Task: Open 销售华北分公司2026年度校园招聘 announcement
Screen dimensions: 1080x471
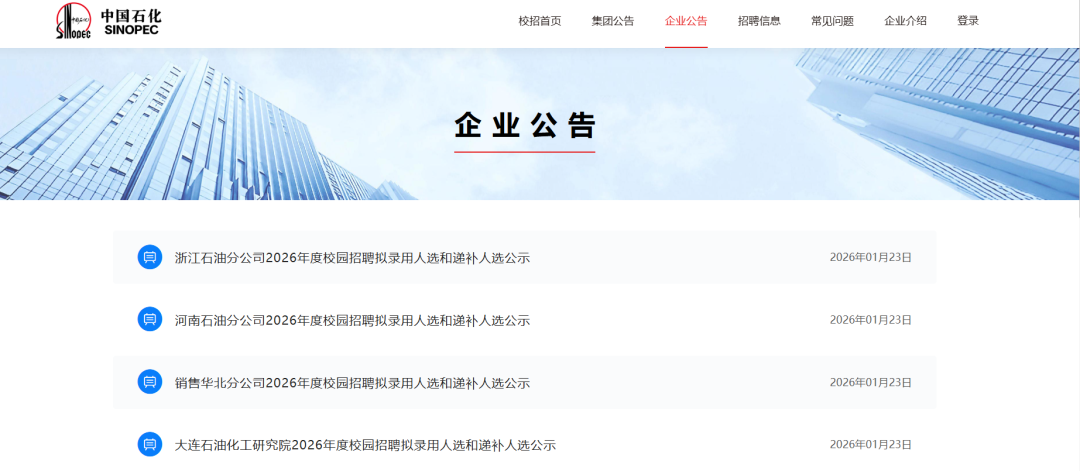Action: coord(352,383)
